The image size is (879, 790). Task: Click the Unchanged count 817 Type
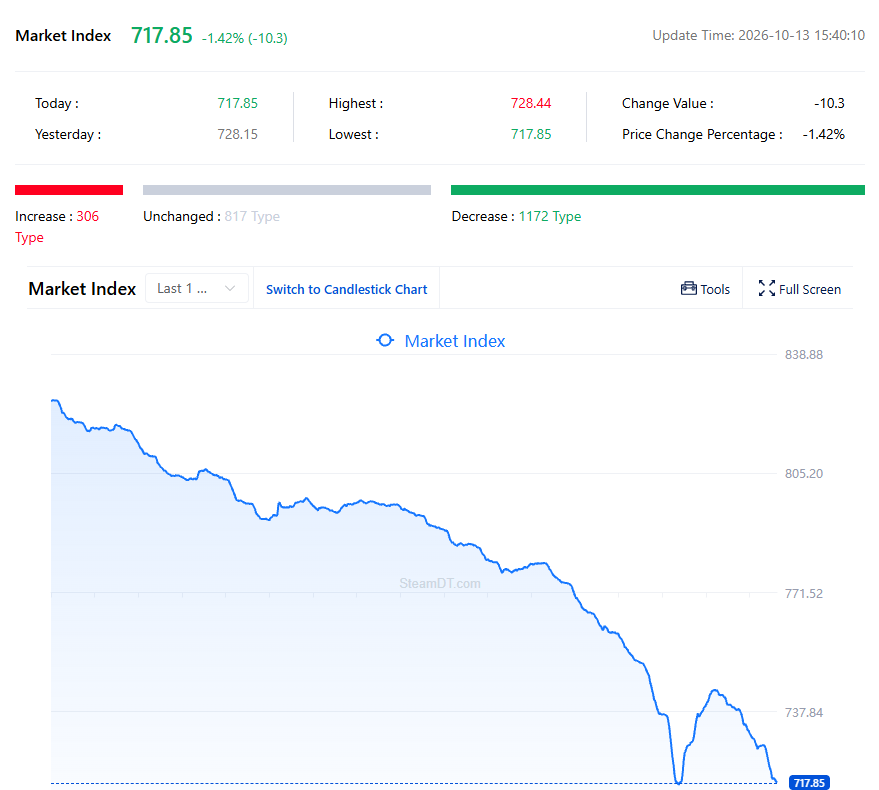coord(252,216)
